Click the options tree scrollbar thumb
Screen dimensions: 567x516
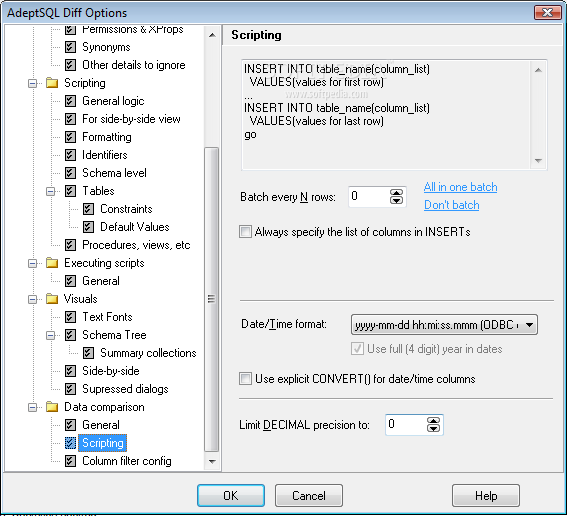[x=212, y=299]
